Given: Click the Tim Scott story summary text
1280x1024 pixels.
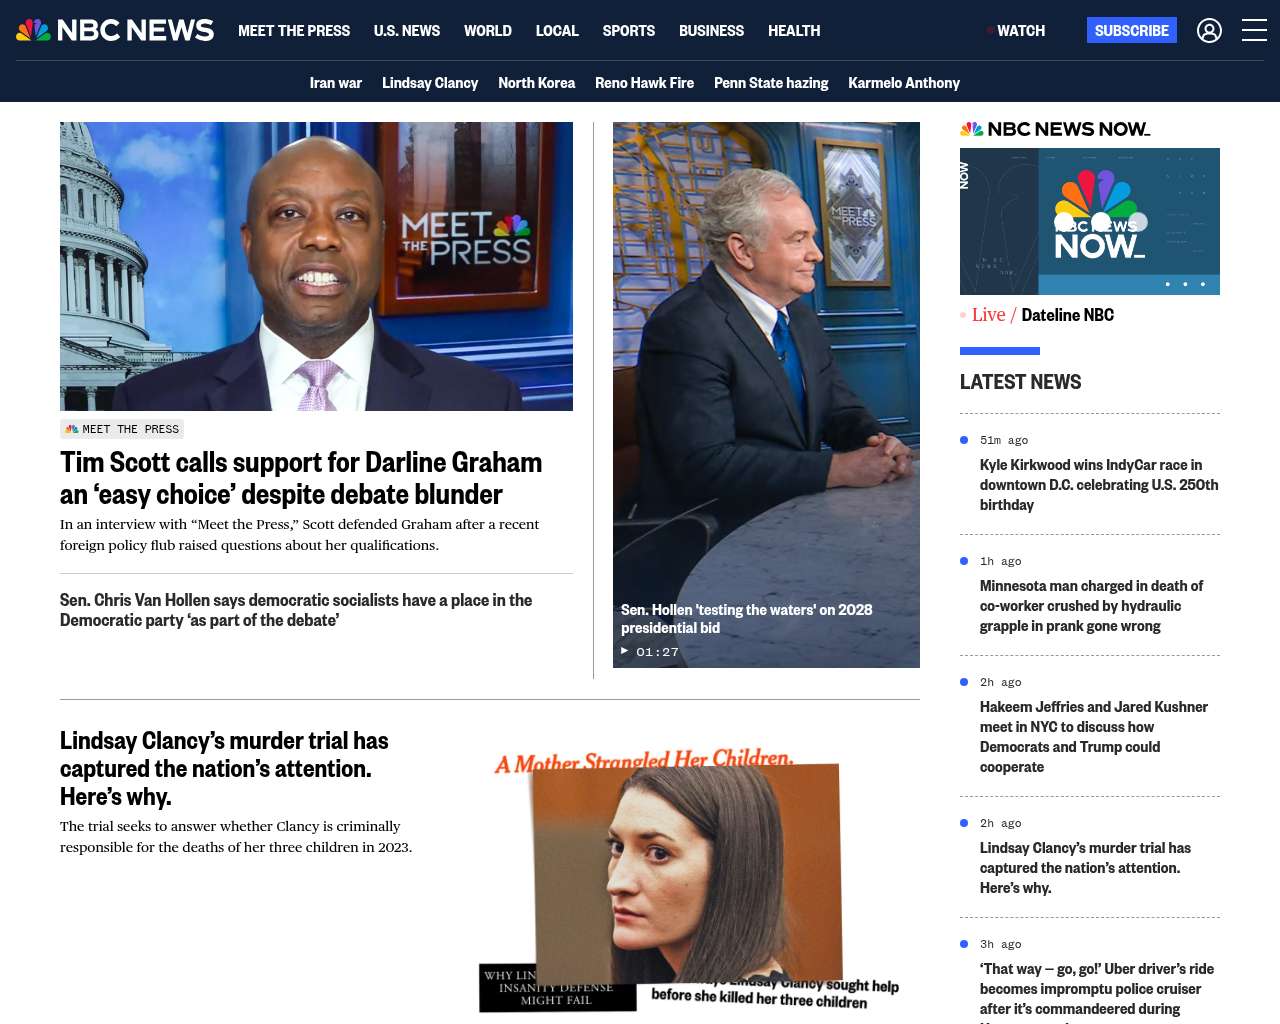Looking at the screenshot, I should [x=299, y=534].
